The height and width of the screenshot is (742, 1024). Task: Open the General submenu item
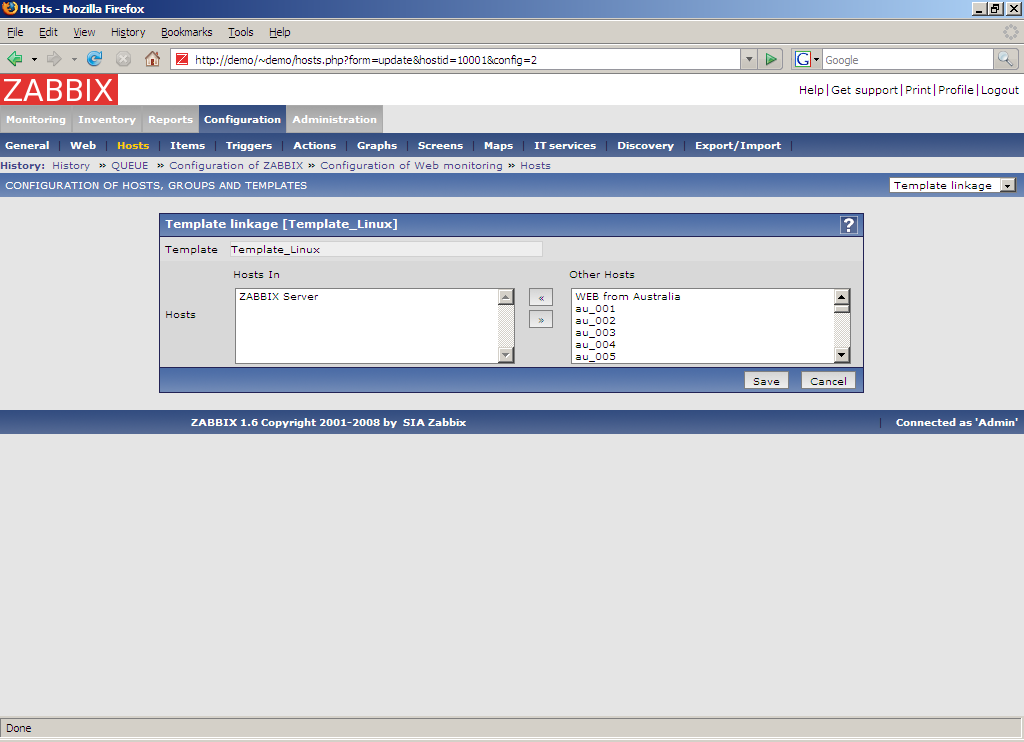pyautogui.click(x=27, y=146)
